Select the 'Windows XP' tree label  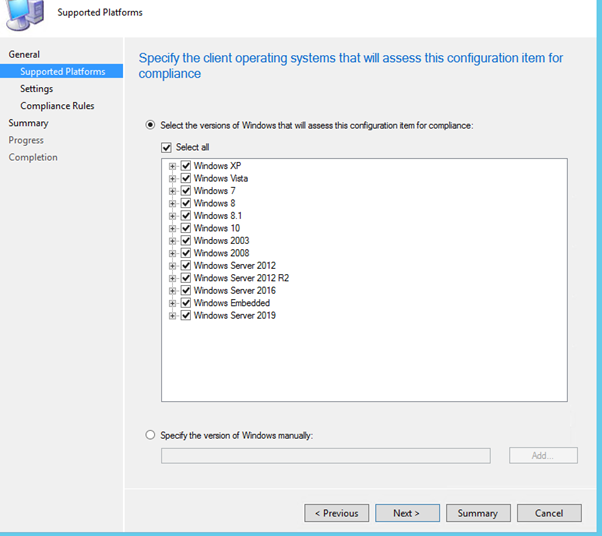tap(217, 166)
